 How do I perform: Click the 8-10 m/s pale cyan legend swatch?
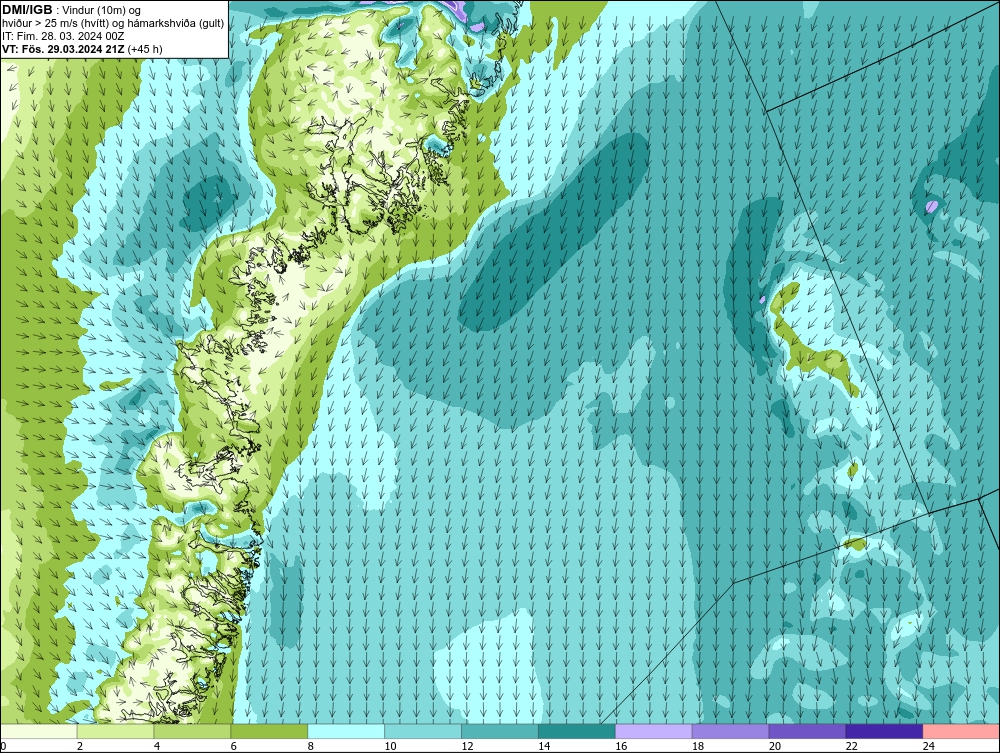pos(346,731)
